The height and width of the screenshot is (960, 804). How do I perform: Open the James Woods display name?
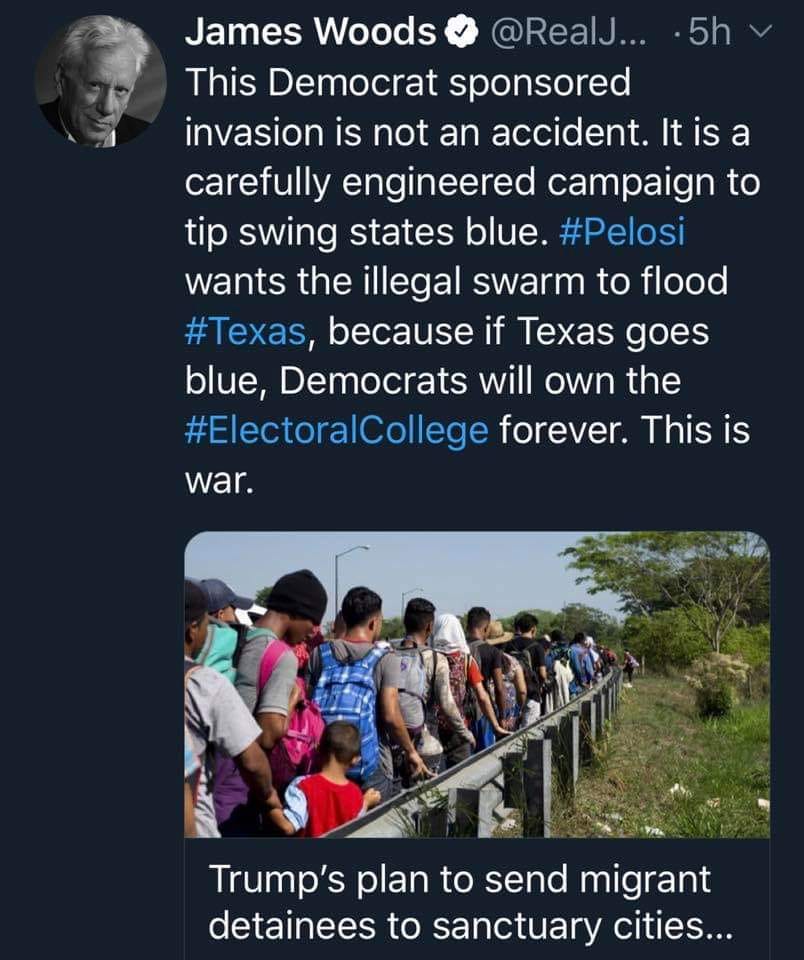(x=310, y=33)
